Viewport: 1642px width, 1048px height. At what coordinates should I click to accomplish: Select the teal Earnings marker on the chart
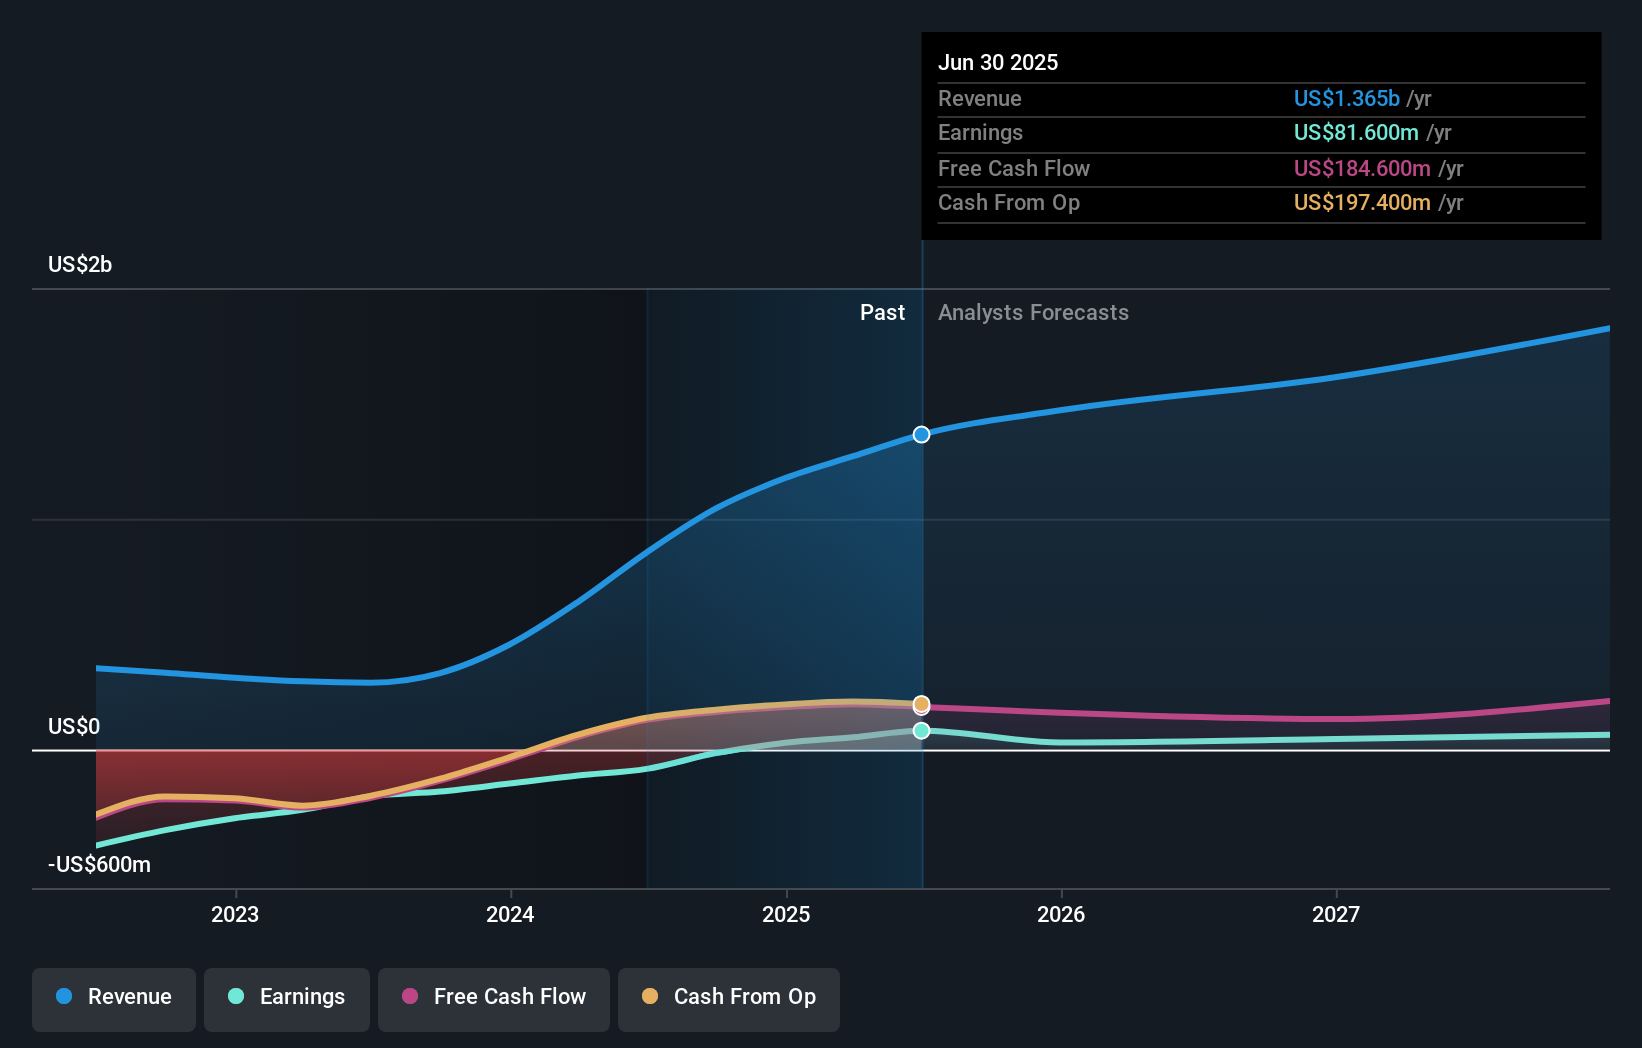coord(921,731)
